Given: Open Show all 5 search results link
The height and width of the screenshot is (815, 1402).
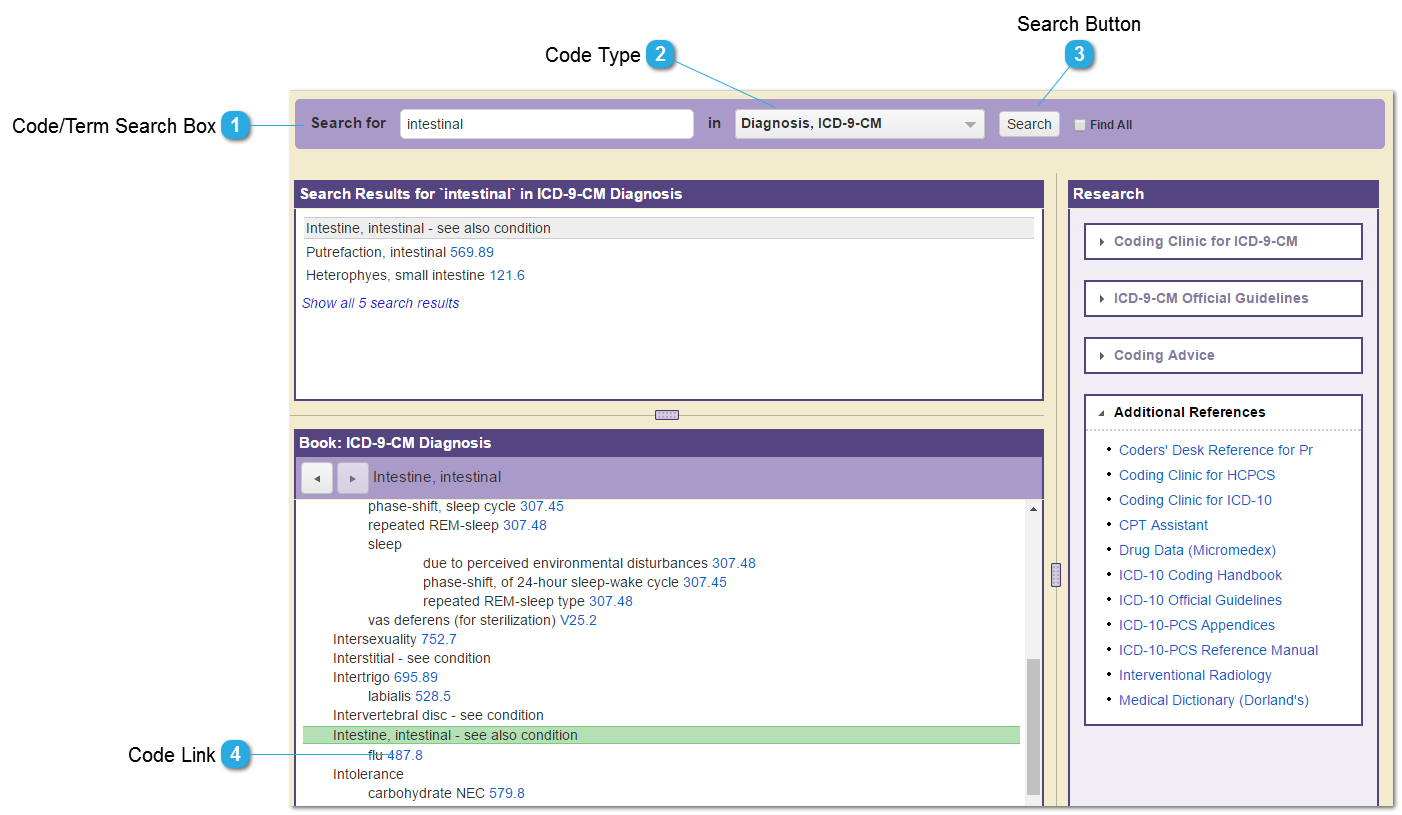Looking at the screenshot, I should (x=380, y=303).
